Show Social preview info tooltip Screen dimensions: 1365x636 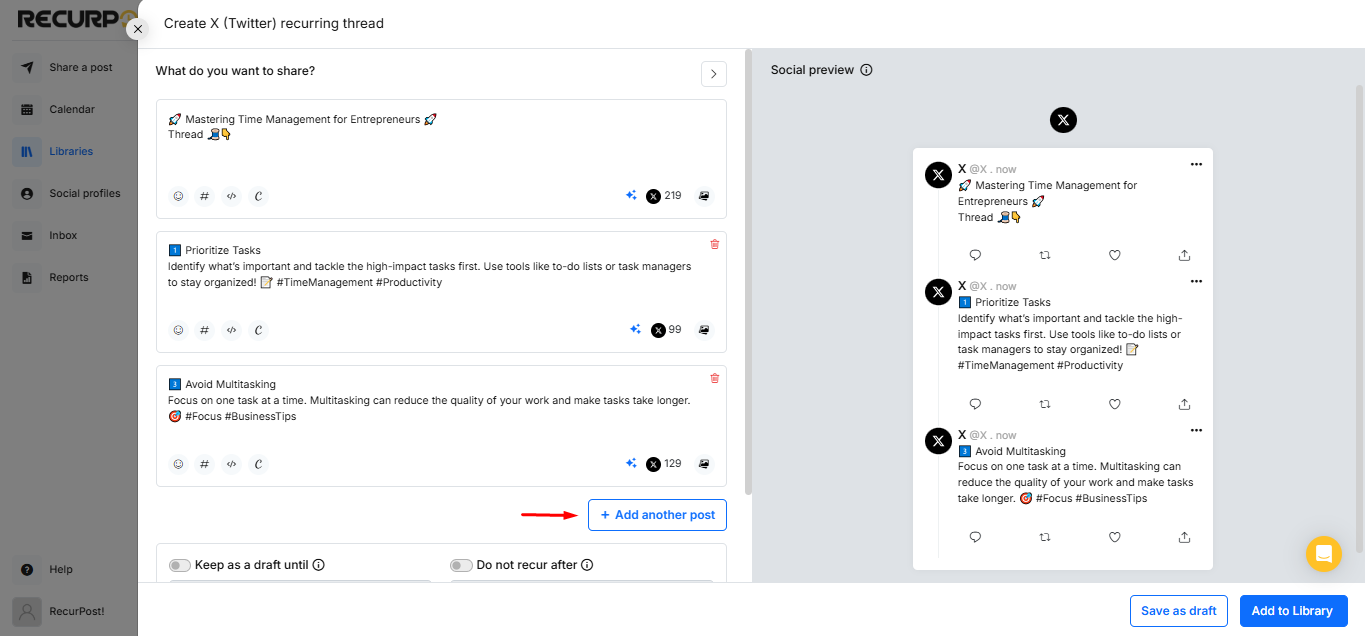866,70
